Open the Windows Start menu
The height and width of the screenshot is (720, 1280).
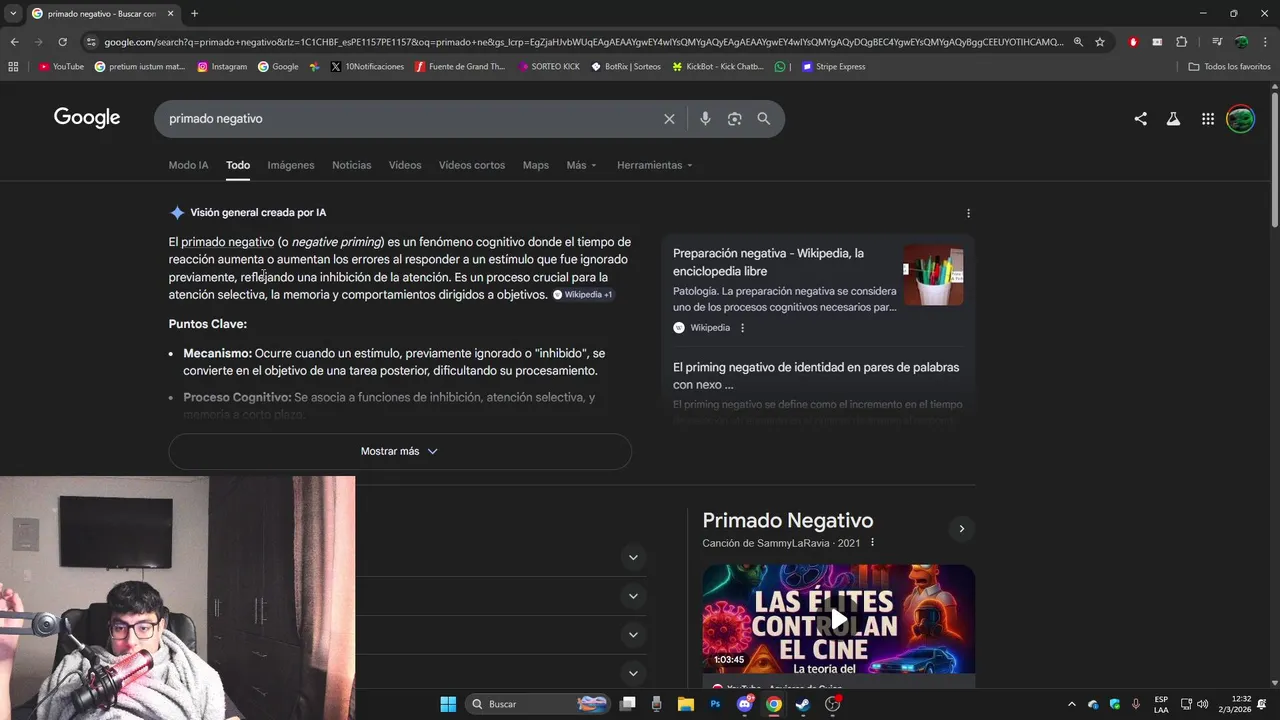click(448, 704)
